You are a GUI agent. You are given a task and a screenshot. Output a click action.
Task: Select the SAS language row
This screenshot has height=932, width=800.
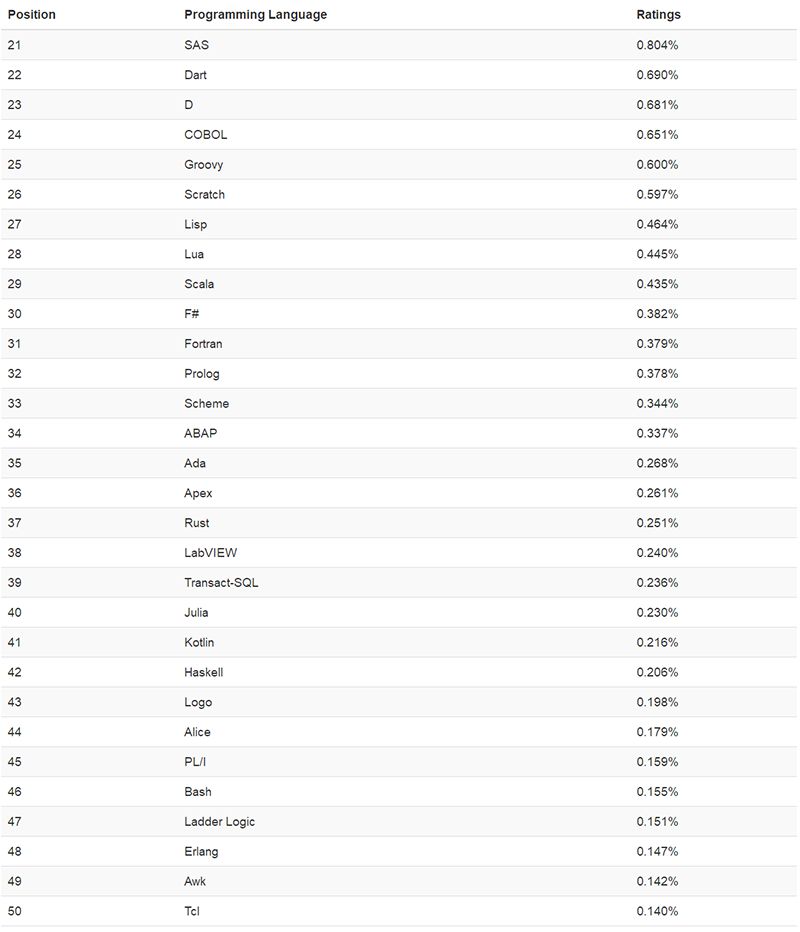point(399,45)
